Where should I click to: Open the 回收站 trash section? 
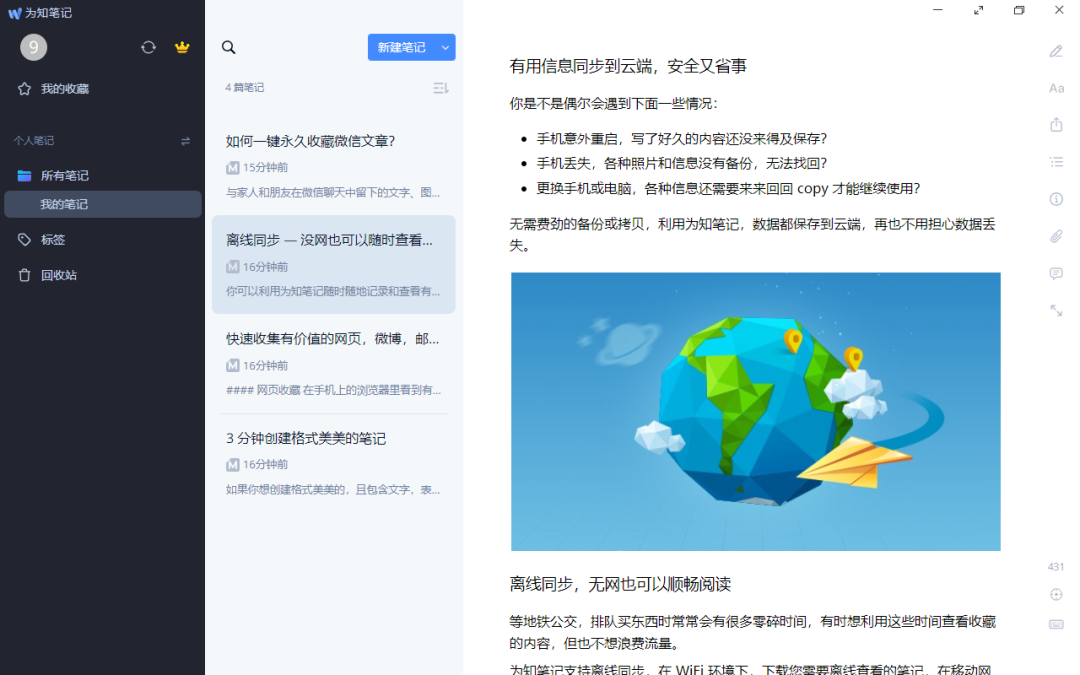click(x=60, y=276)
